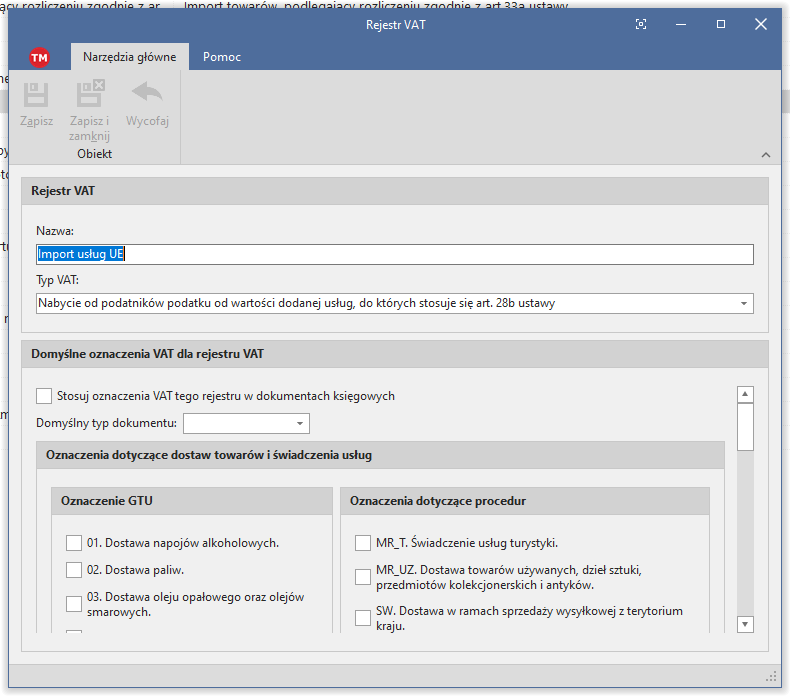The image size is (790, 696).
Task: Expand the Domyślny typ dokumentu combo box
Action: 299,424
